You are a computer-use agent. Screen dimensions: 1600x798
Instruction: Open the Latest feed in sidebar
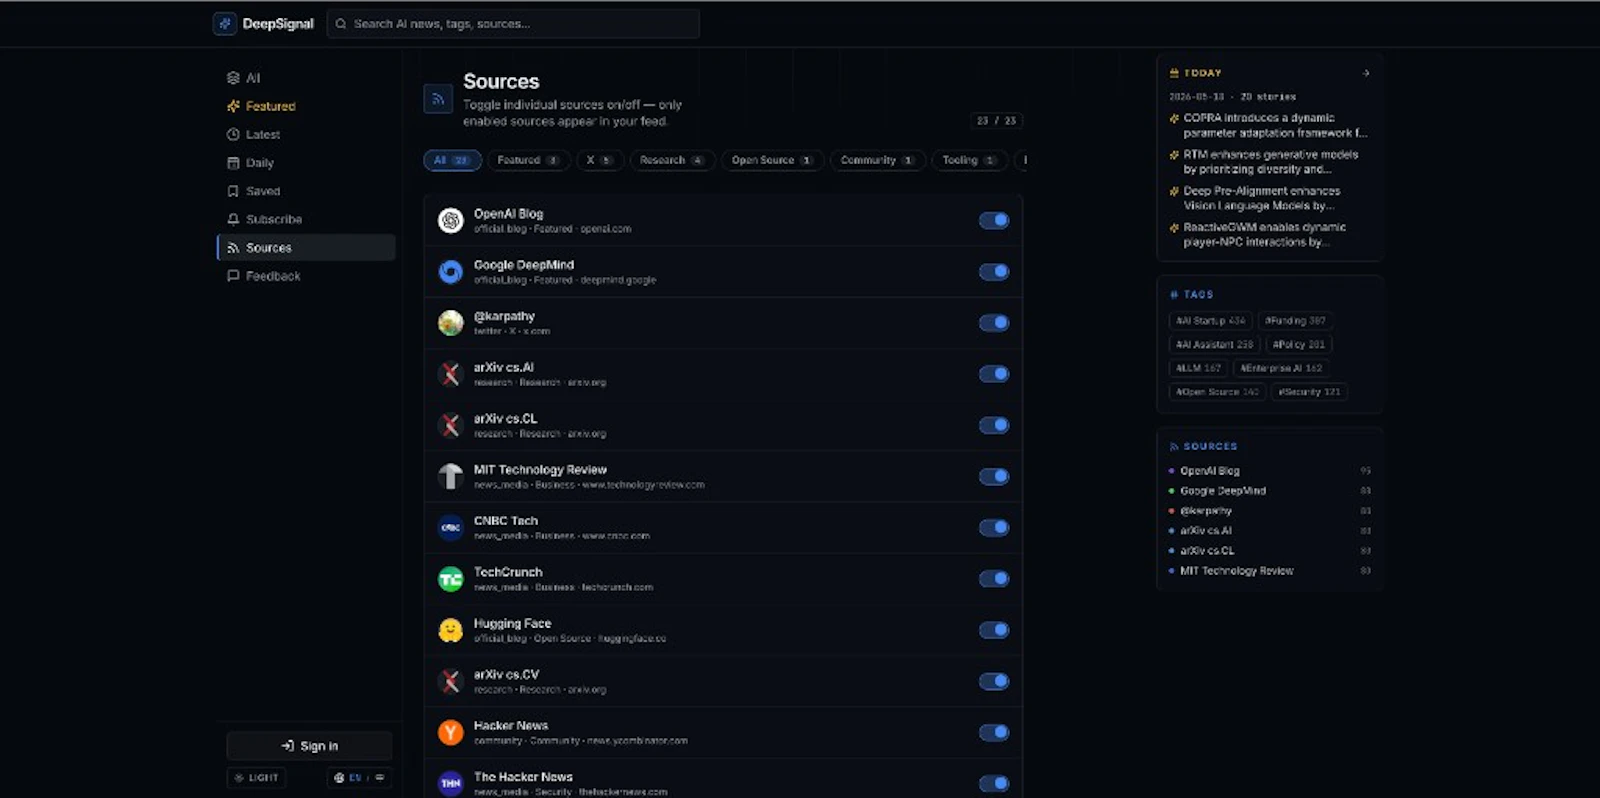pyautogui.click(x=306, y=134)
